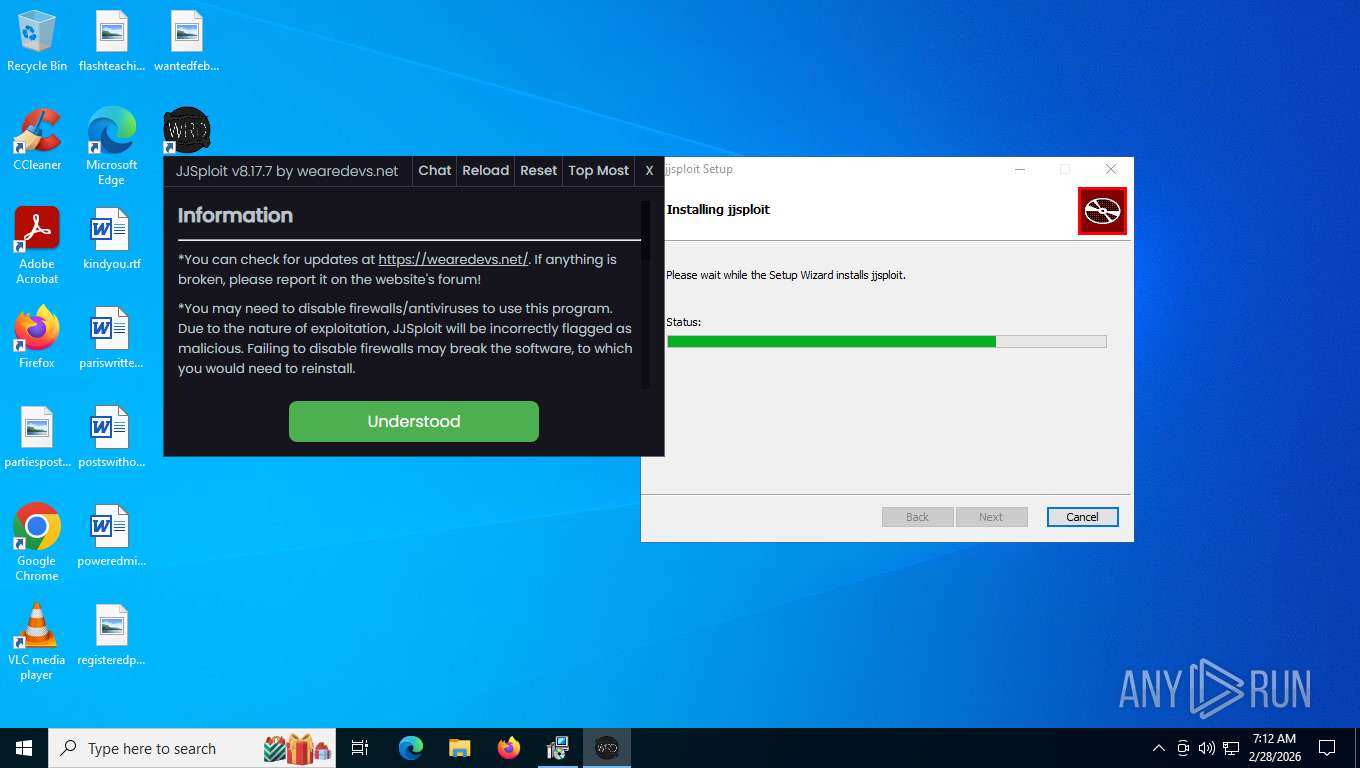Minimize the jjsploit Setup window
1360x768 pixels.
1019,170
